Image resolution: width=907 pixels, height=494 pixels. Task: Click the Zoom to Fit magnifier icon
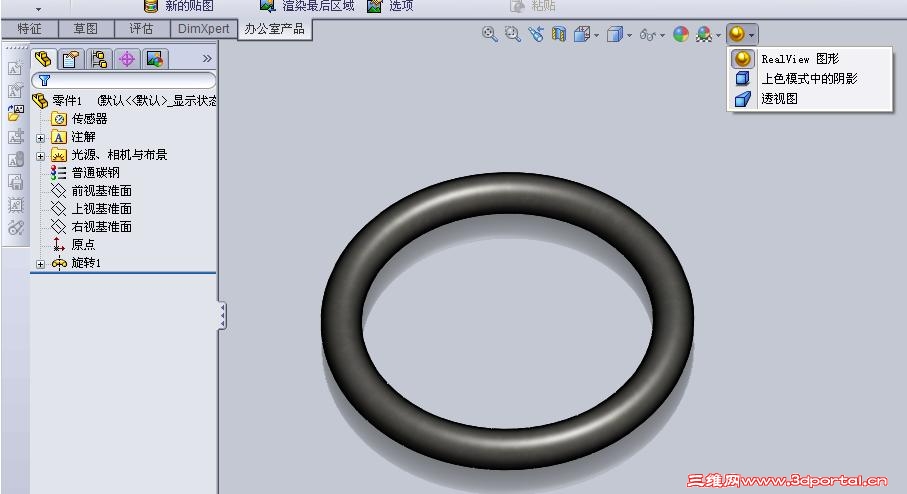point(489,34)
